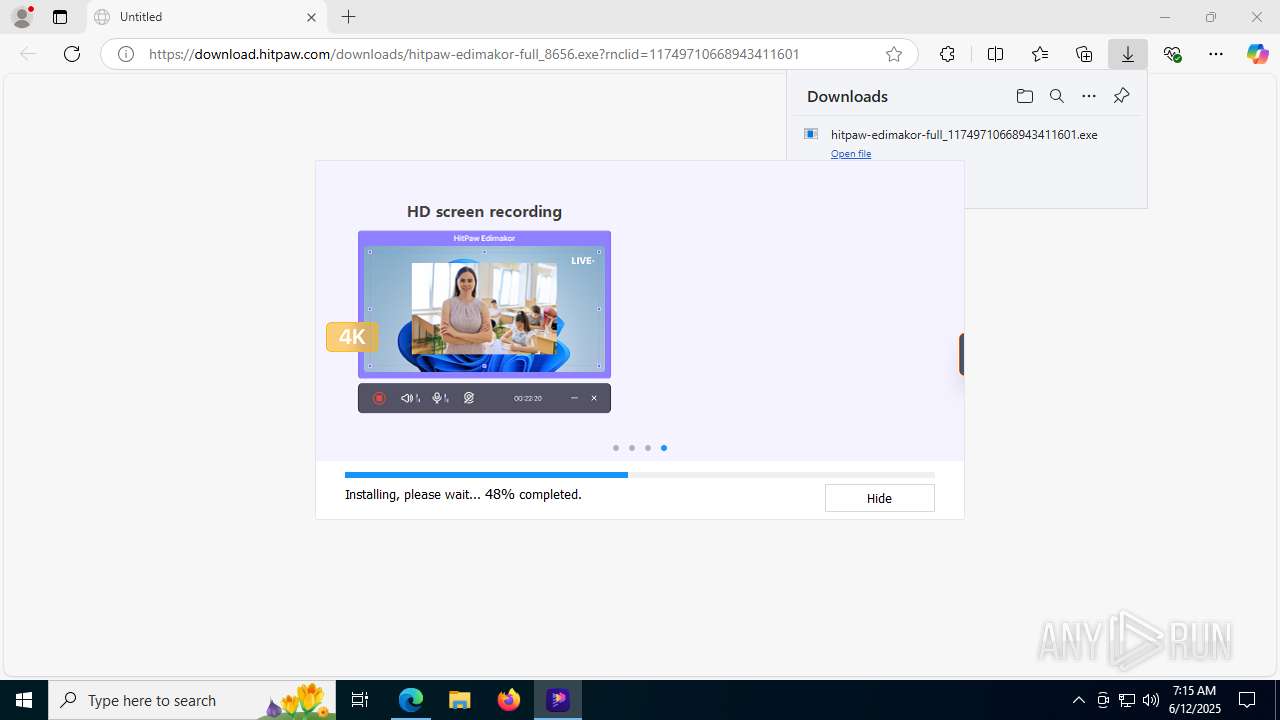Select the third carousel dot
The width and height of the screenshot is (1280, 720).
[648, 448]
